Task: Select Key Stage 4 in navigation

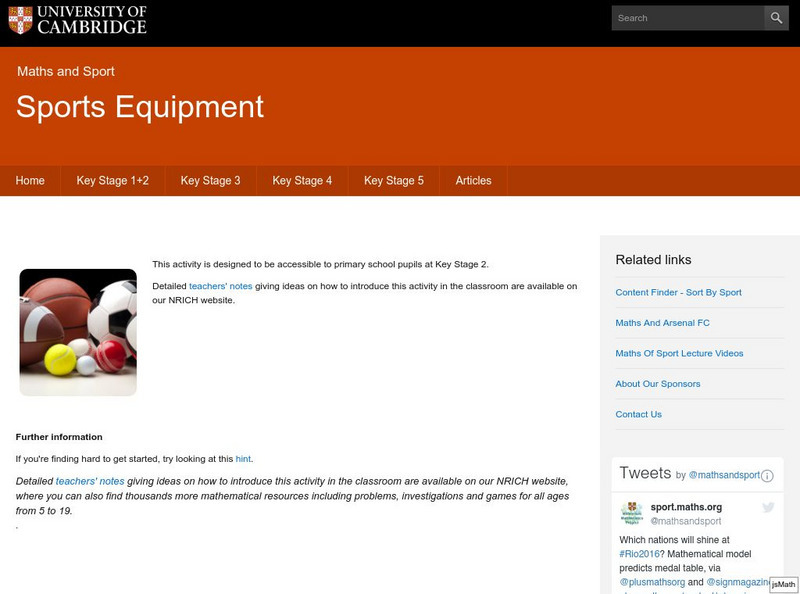Action: (x=302, y=181)
